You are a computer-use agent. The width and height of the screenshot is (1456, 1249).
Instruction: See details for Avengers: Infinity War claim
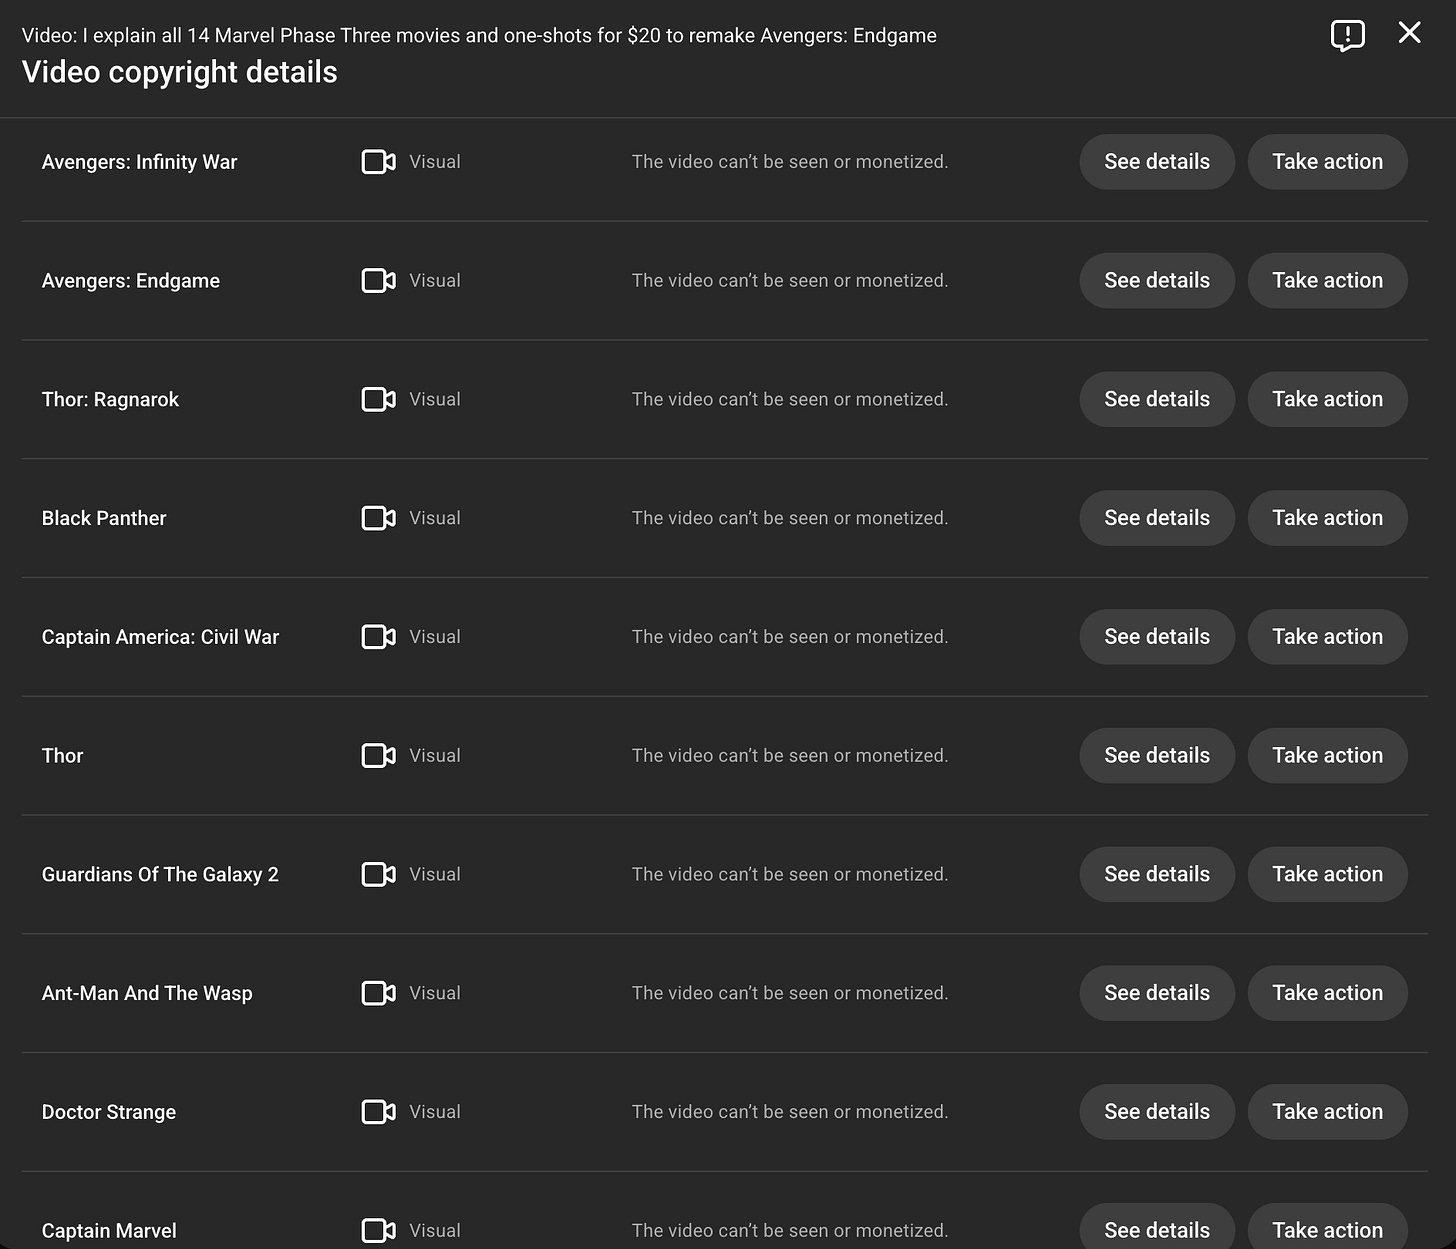[x=1157, y=162]
